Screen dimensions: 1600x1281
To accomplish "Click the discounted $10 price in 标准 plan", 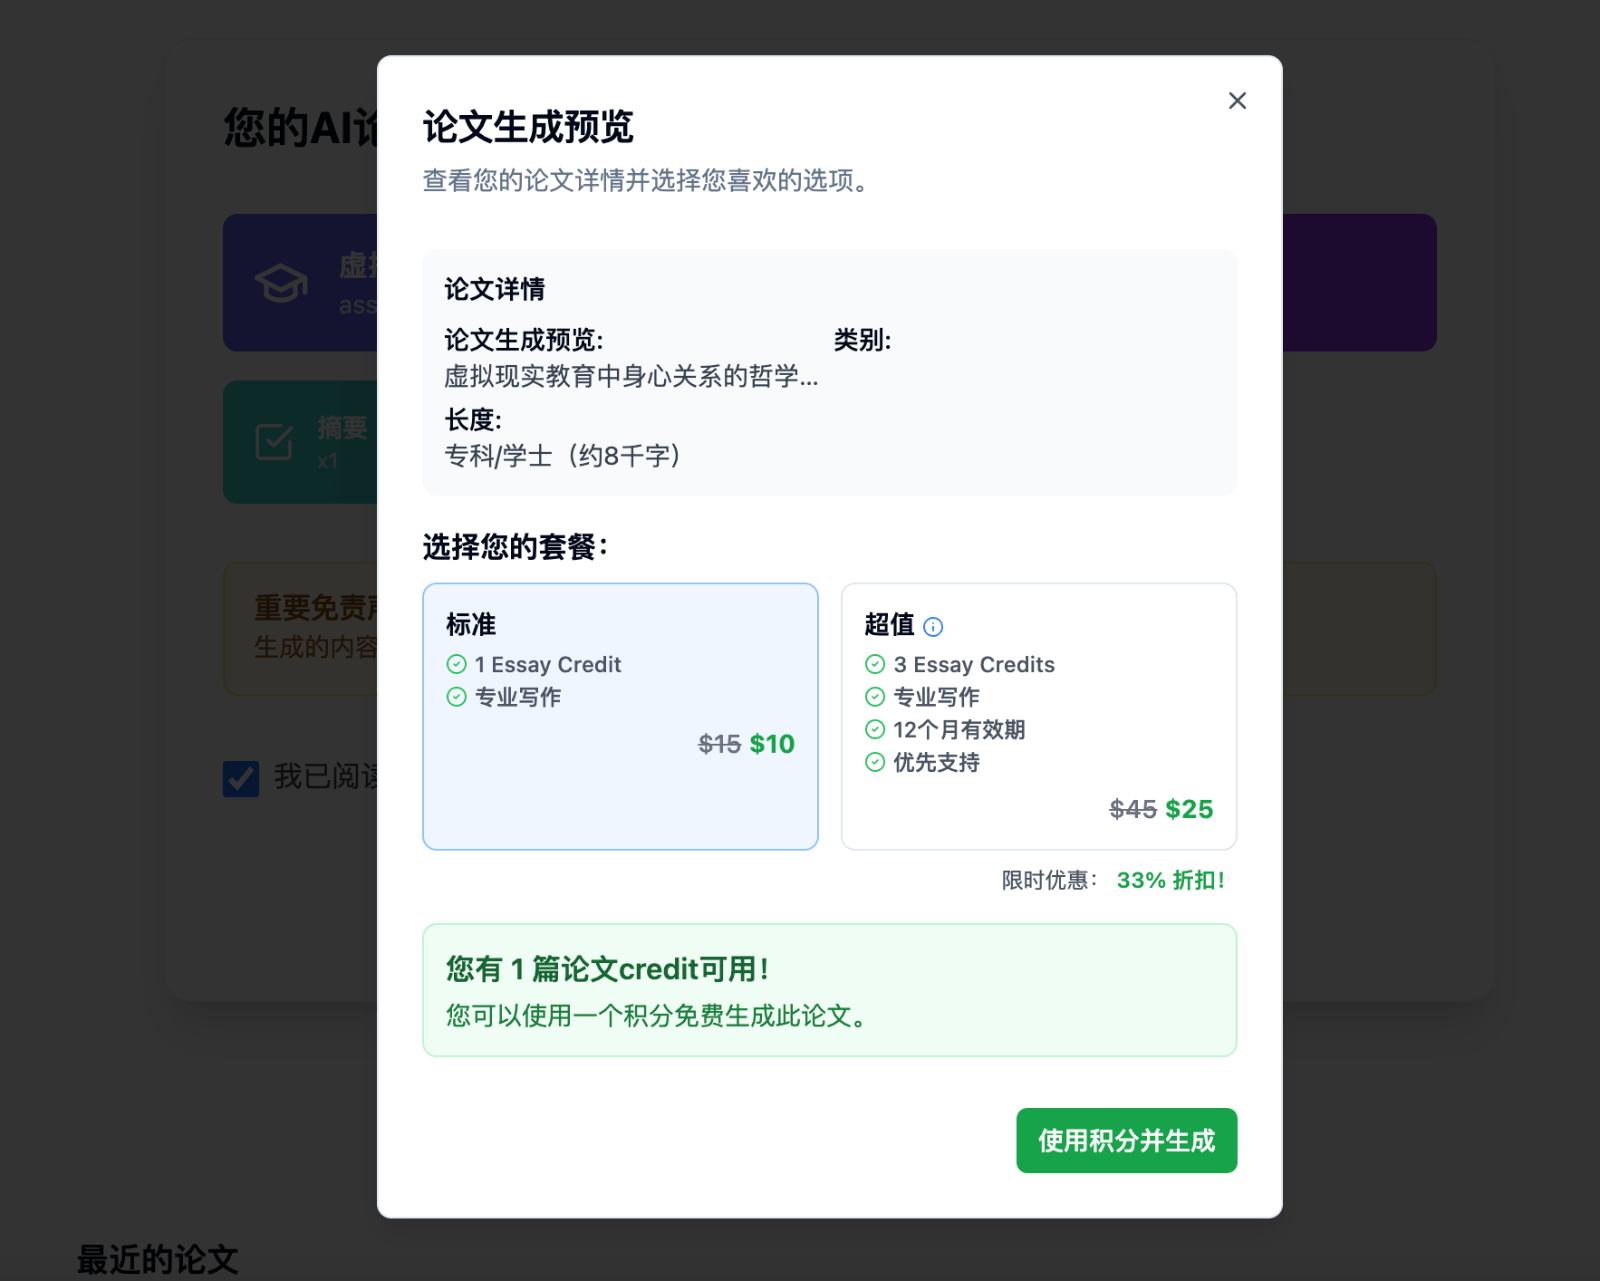I will point(772,744).
